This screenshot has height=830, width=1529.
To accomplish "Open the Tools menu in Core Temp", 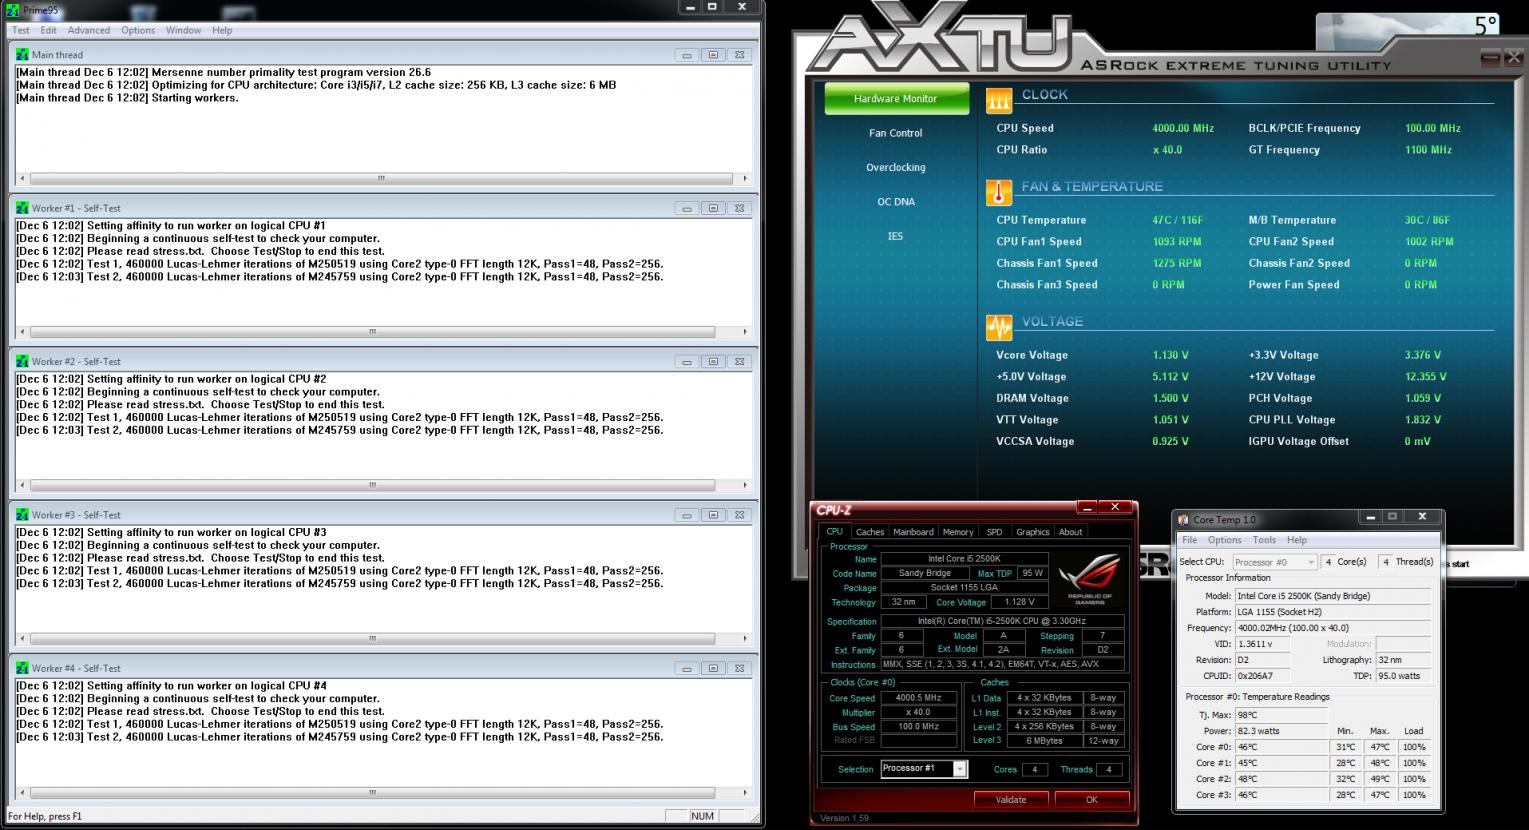I will click(1264, 540).
